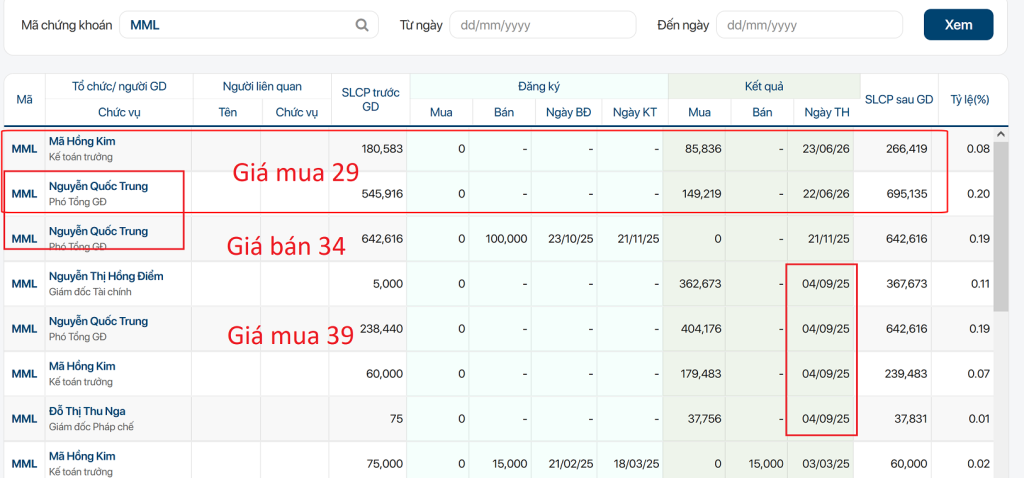Click the SLCP sau GD column header
The height and width of the screenshot is (478, 1024).
[899, 99]
